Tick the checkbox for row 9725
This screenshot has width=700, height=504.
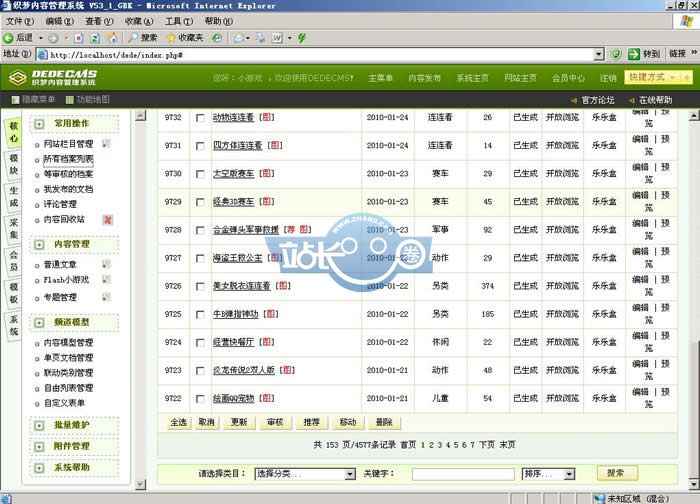click(x=200, y=315)
